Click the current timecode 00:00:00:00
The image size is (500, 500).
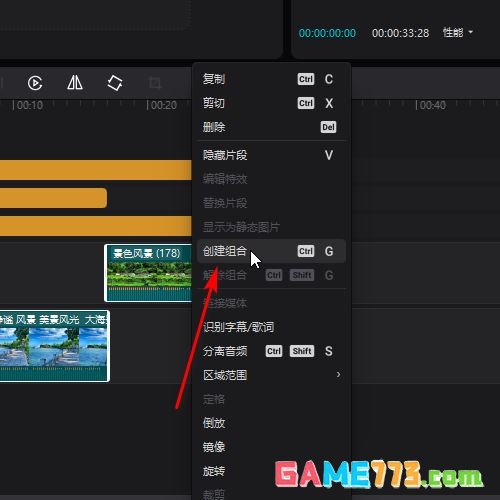pyautogui.click(x=327, y=33)
